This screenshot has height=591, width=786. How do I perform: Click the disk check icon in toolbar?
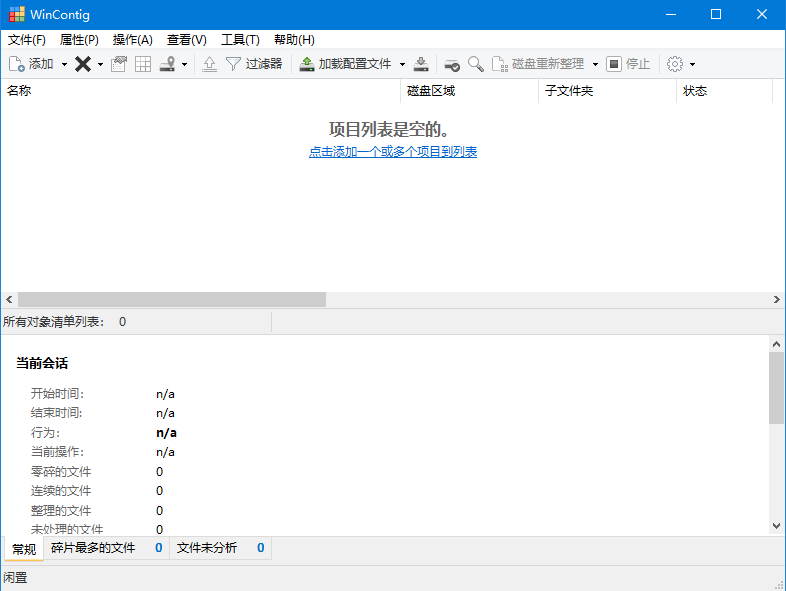[x=452, y=64]
